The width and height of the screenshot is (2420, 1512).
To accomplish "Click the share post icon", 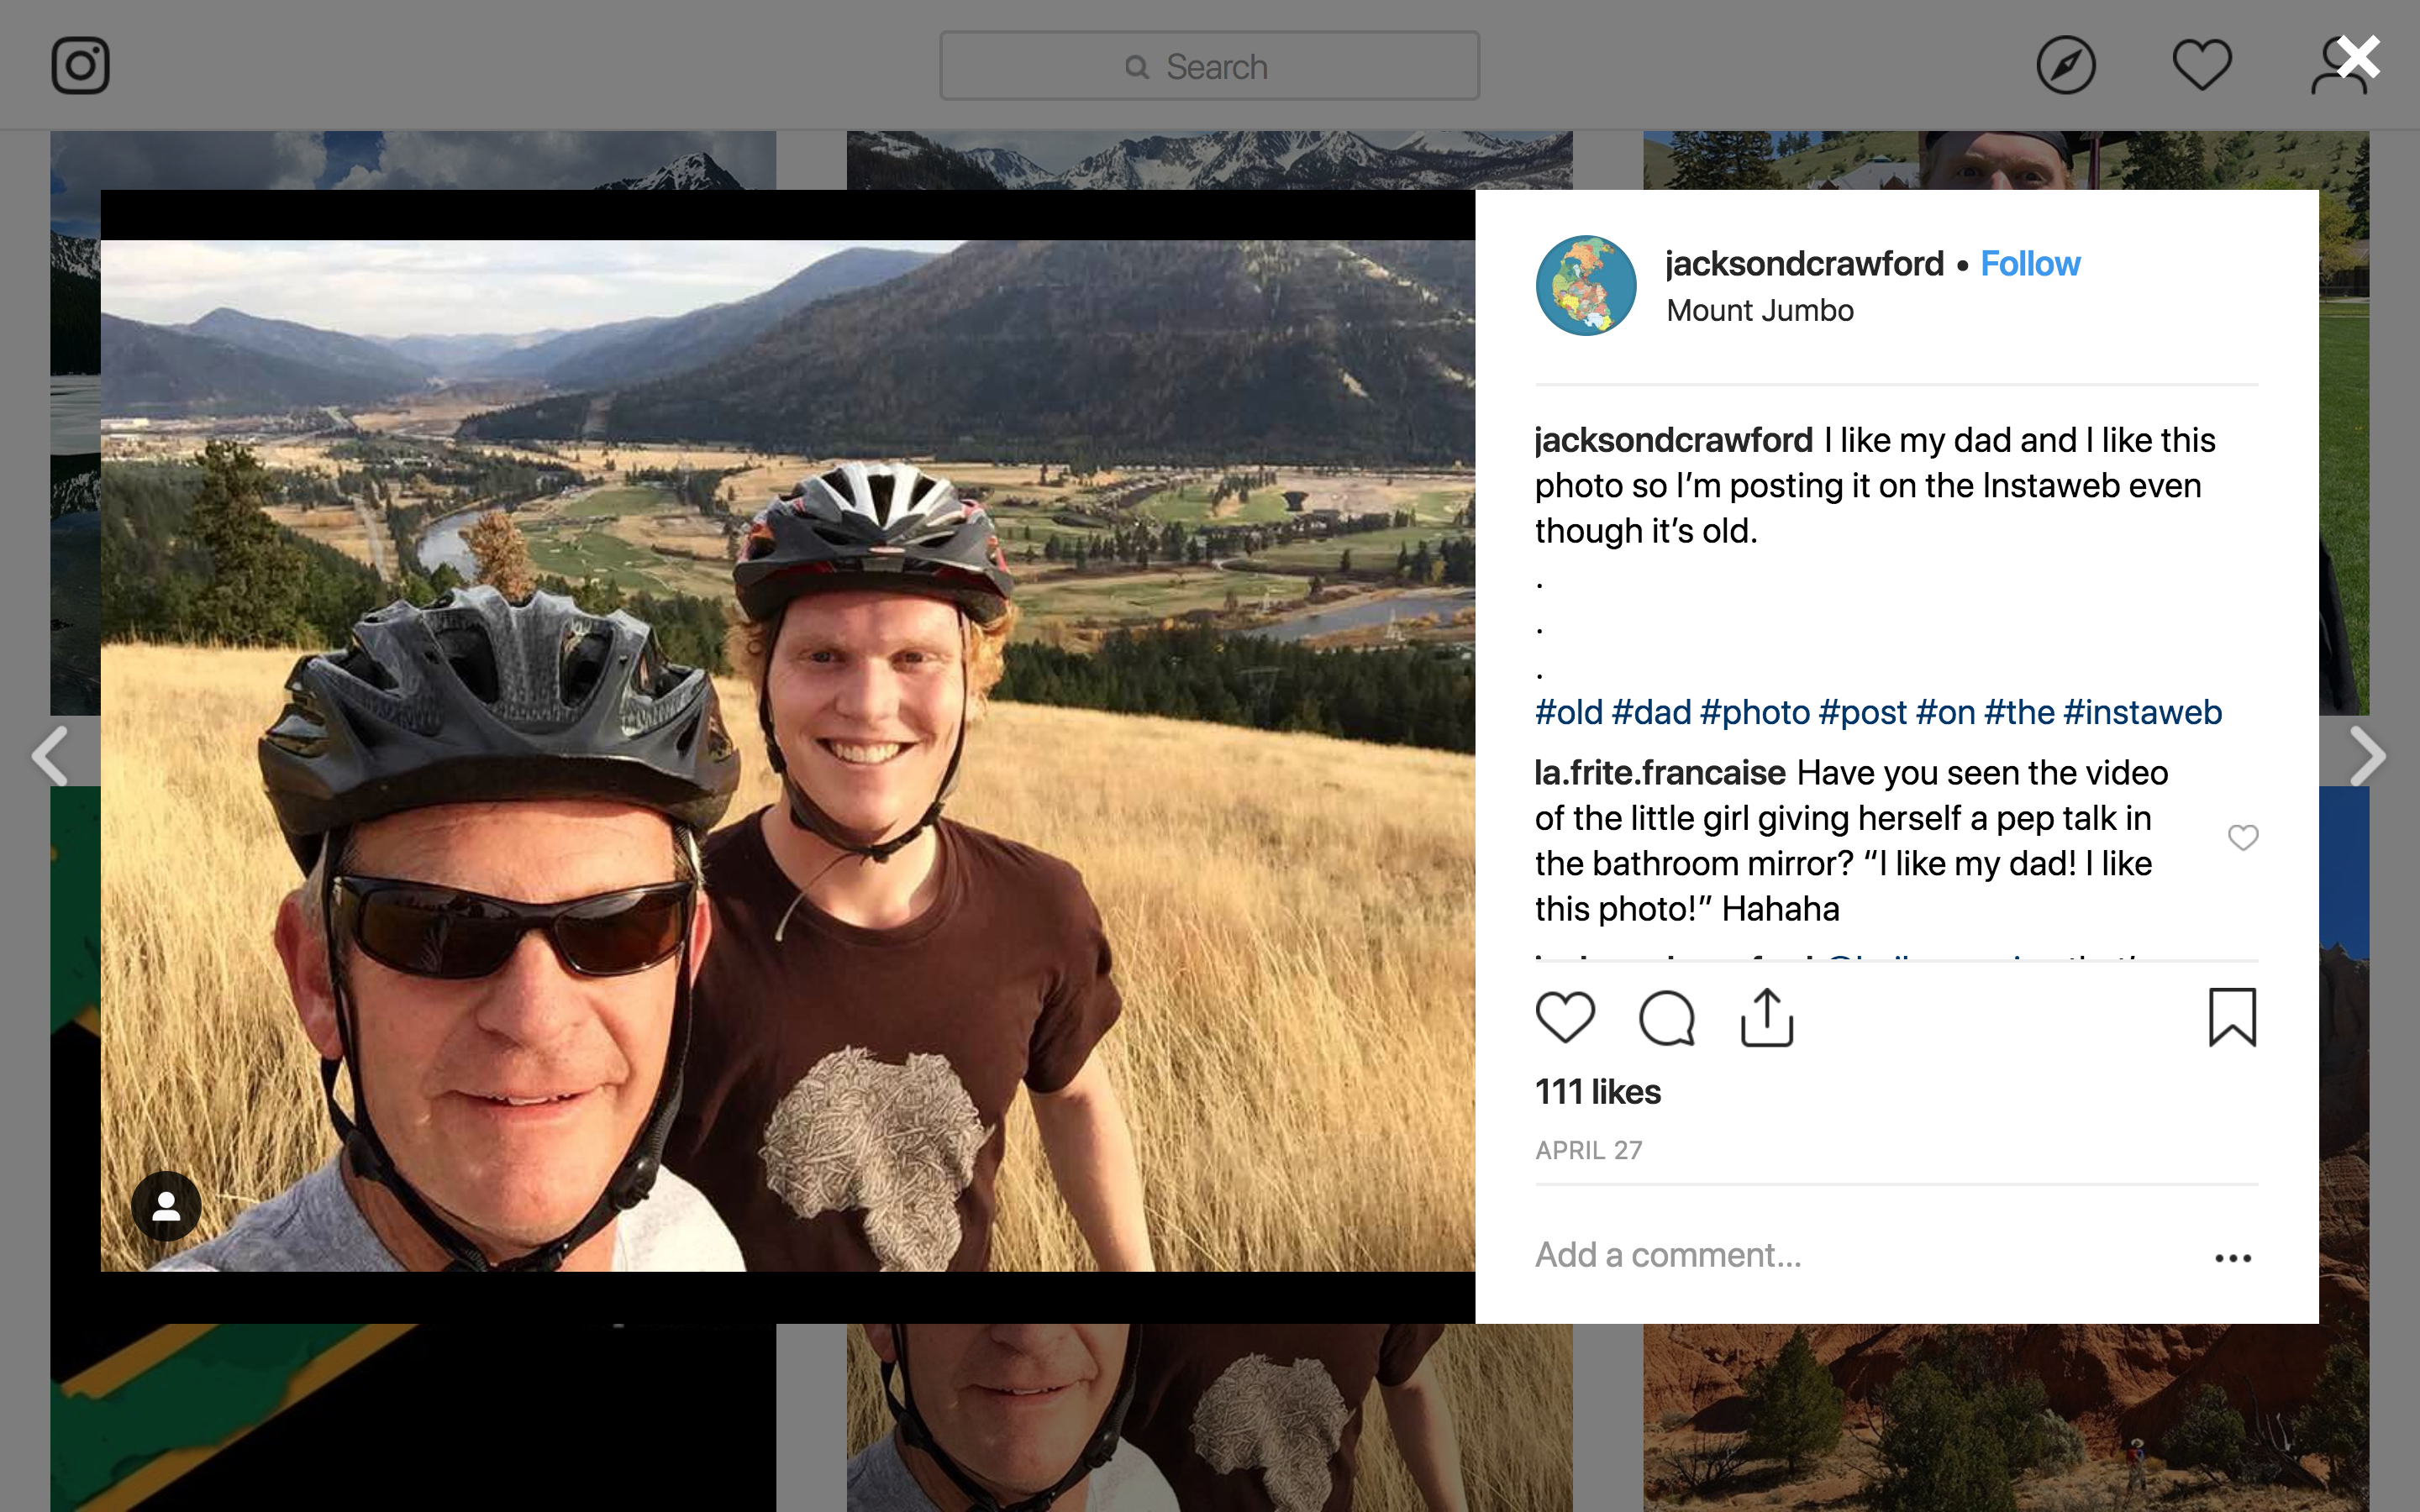I will coord(1767,1018).
